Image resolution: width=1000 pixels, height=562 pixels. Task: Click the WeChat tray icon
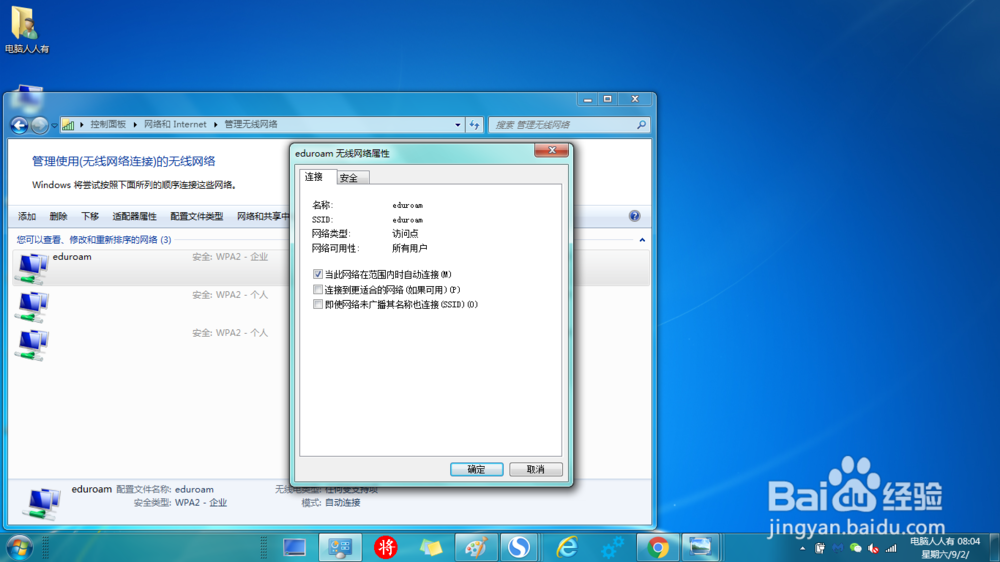855,549
